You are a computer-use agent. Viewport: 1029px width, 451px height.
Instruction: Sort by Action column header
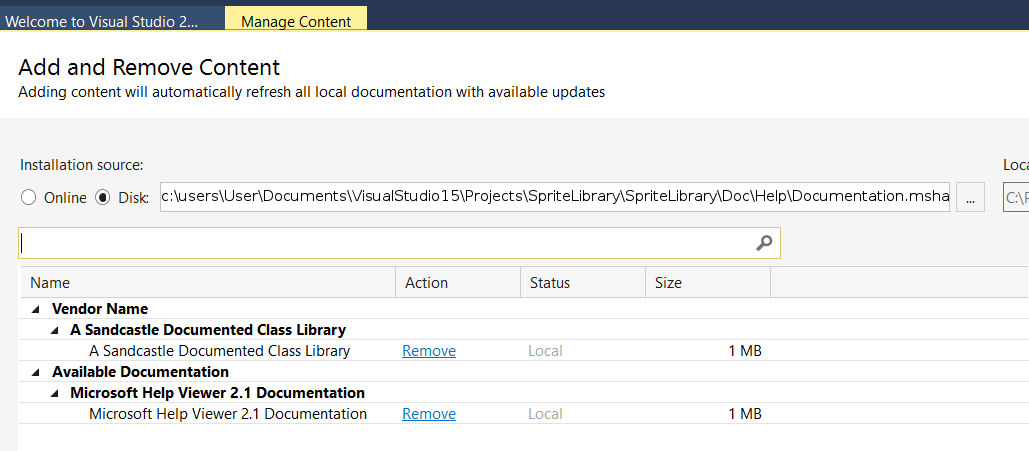coord(458,283)
